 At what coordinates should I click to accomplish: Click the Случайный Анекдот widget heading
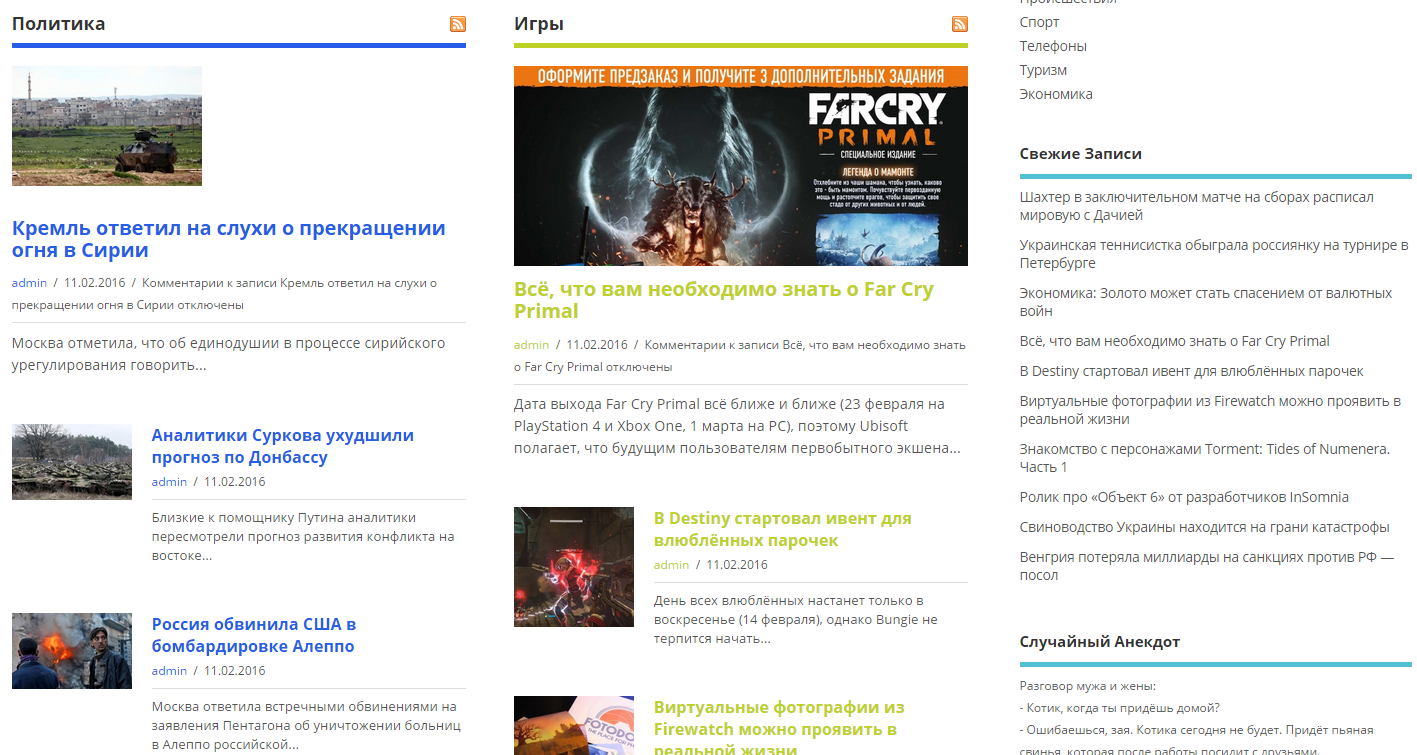pyautogui.click(x=1100, y=642)
